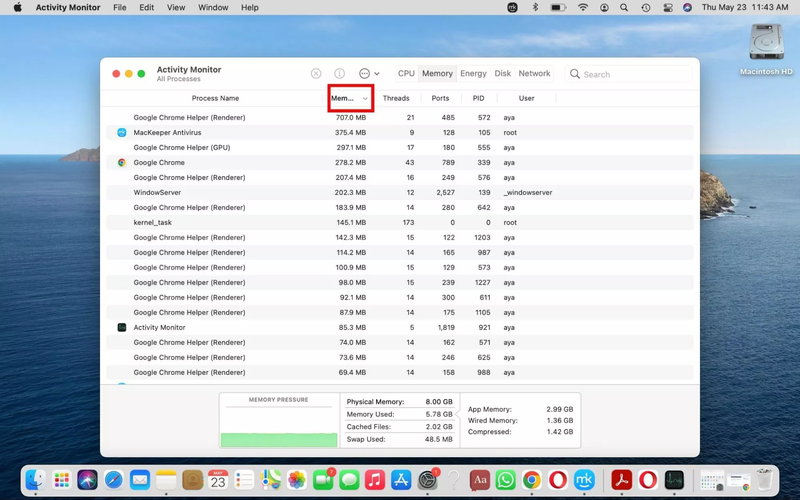Sort by the Process Name column header

[215, 98]
